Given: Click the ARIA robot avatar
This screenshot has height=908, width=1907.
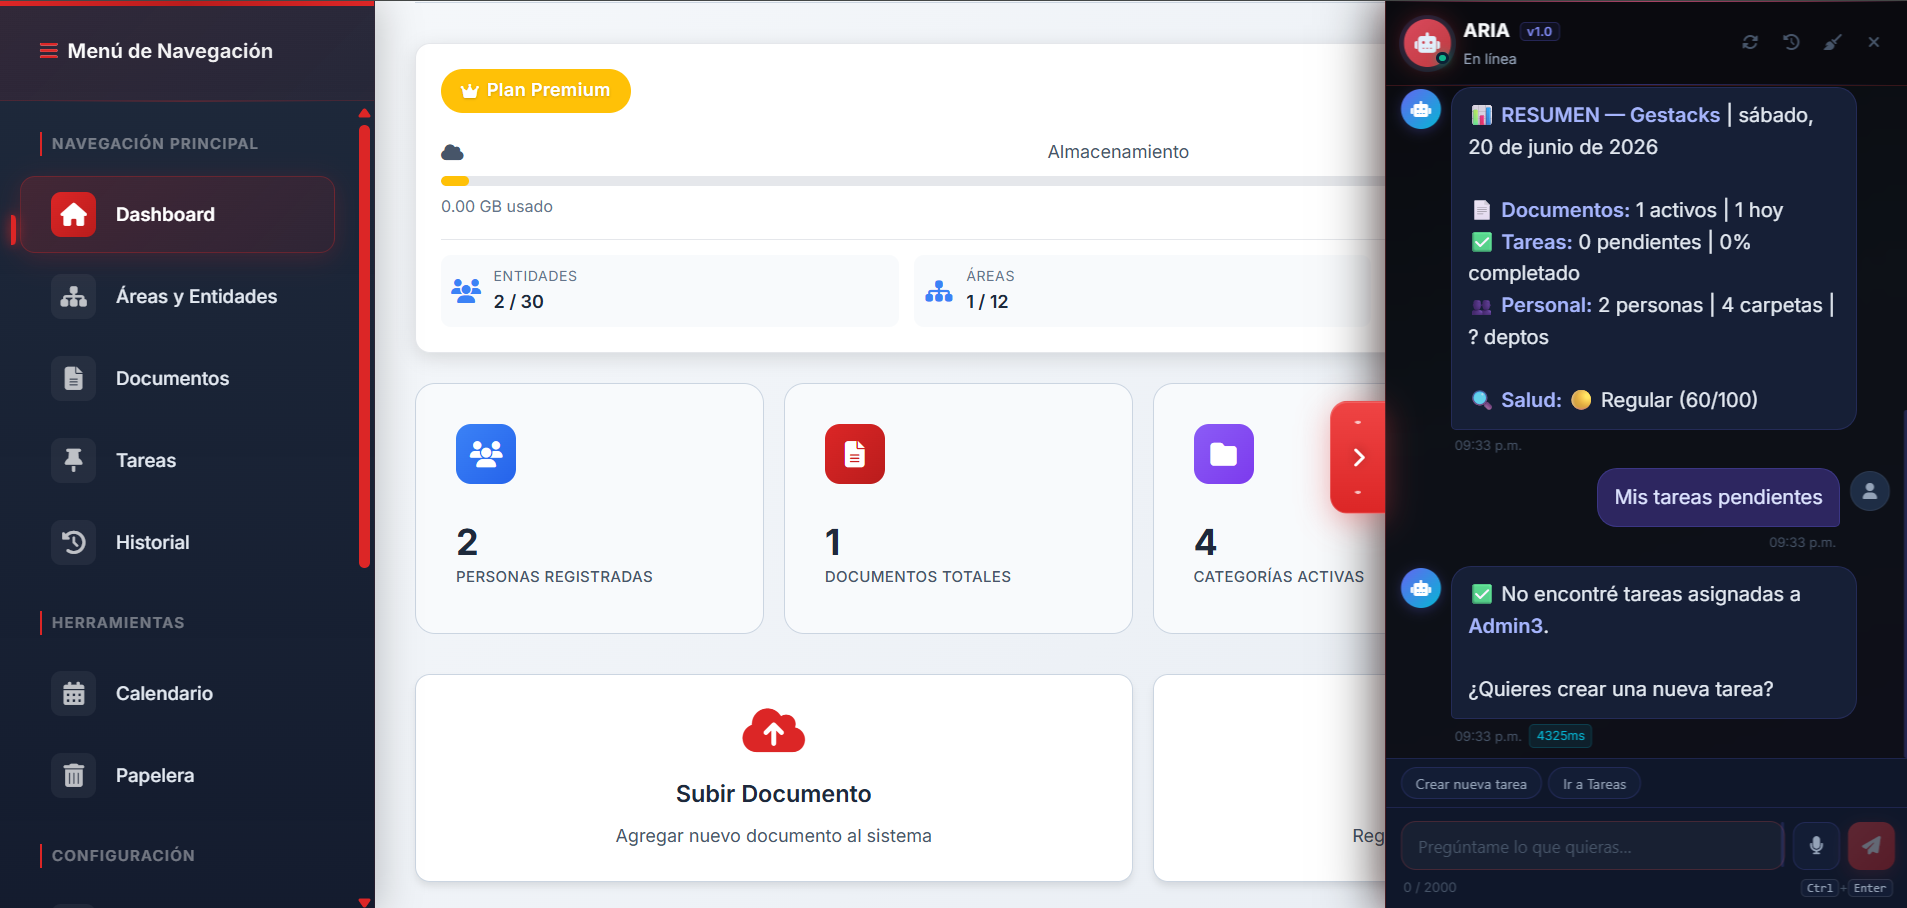Looking at the screenshot, I should coord(1427,43).
